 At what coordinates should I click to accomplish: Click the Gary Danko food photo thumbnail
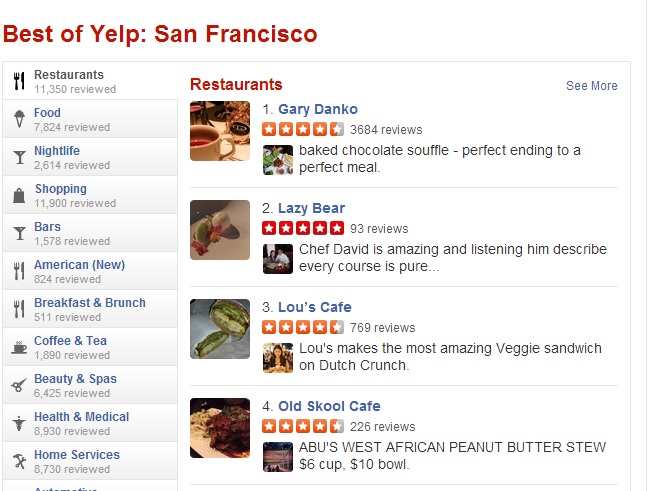220,131
